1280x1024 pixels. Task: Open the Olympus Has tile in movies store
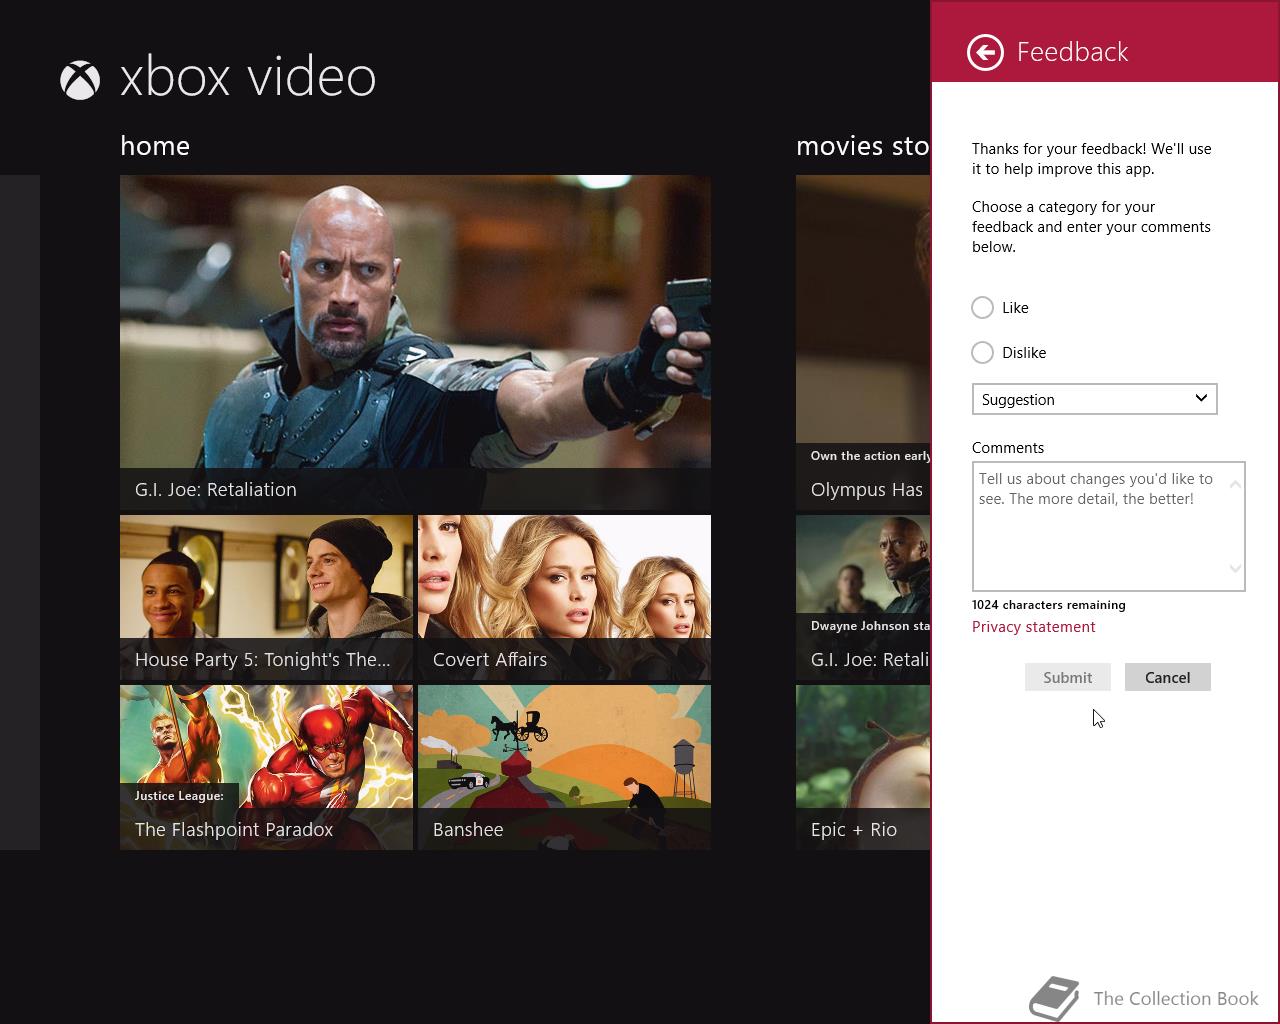point(863,342)
